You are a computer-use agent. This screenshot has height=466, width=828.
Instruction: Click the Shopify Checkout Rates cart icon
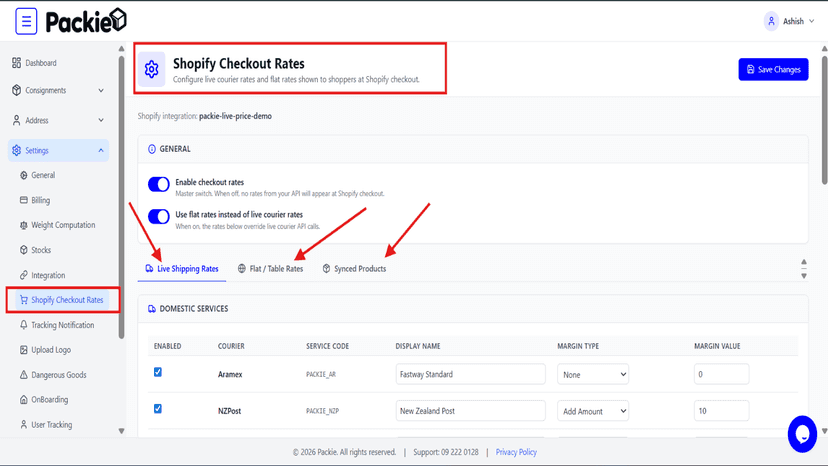23,300
